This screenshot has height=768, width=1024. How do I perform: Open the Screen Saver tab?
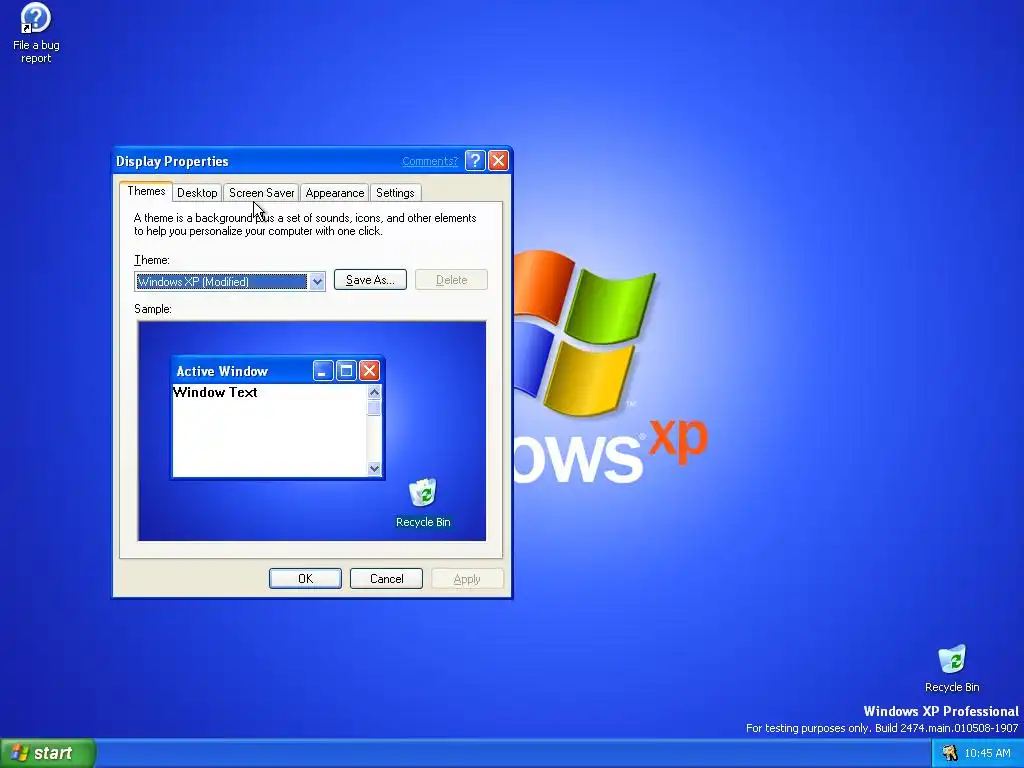(x=261, y=193)
